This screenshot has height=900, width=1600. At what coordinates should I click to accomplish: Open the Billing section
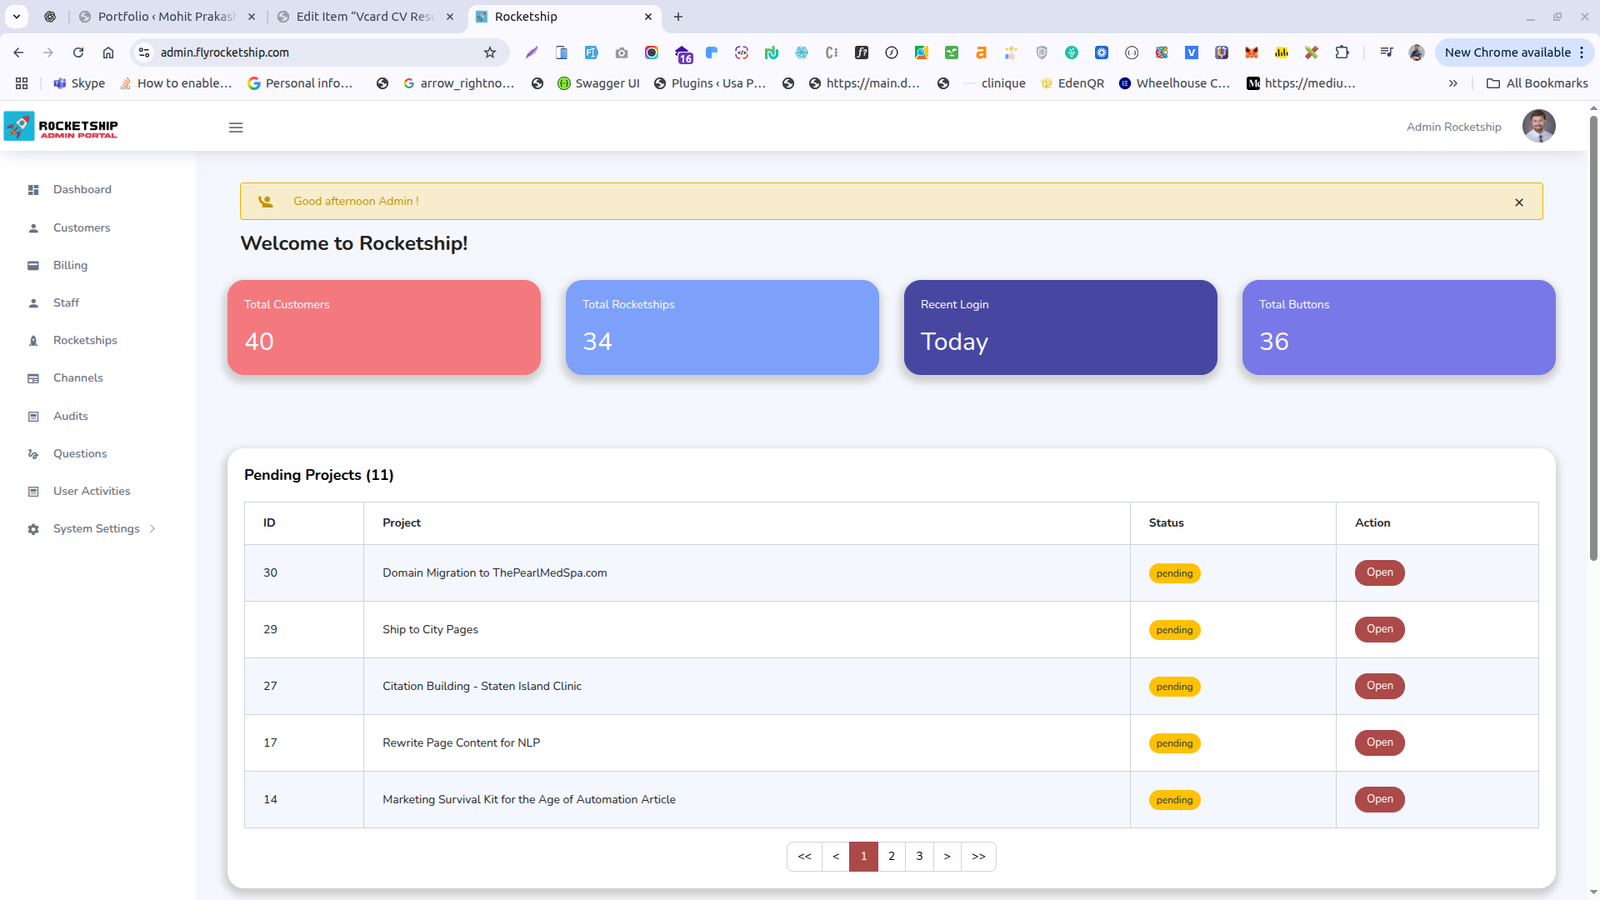point(70,265)
